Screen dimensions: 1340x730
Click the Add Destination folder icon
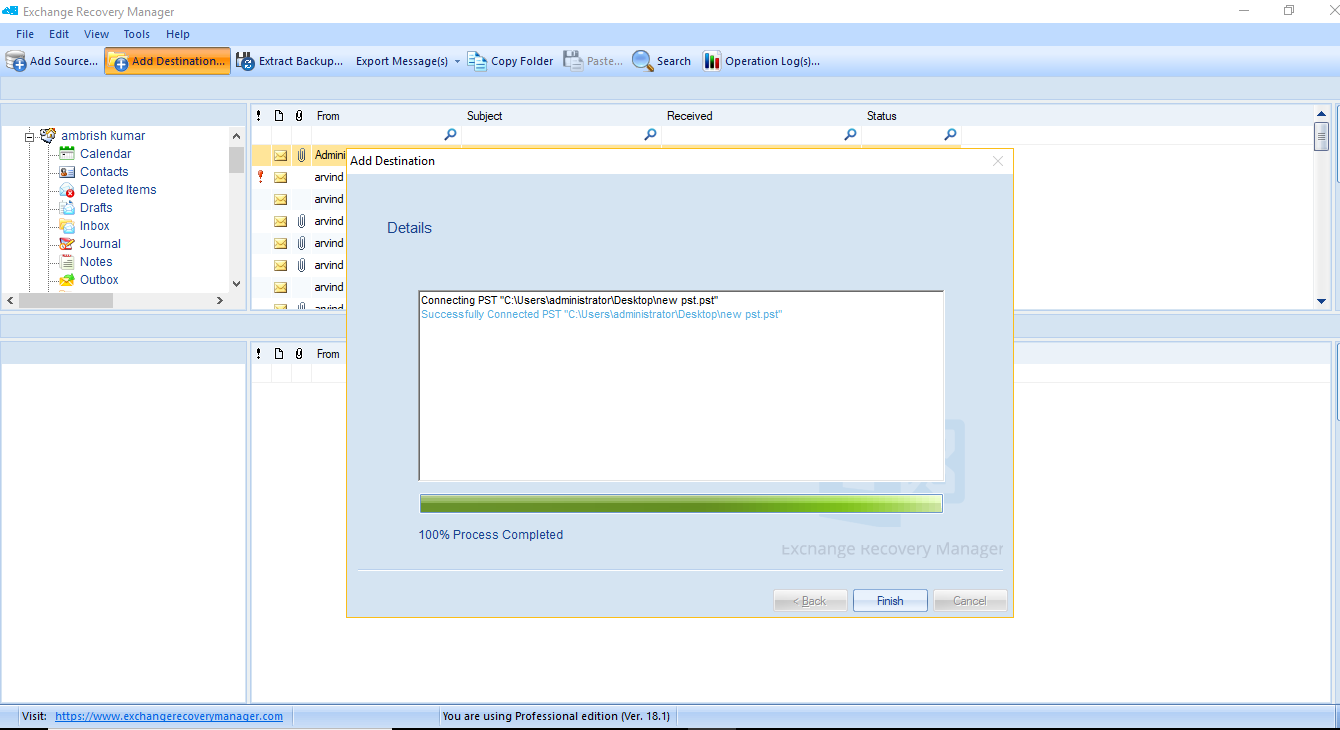point(118,61)
